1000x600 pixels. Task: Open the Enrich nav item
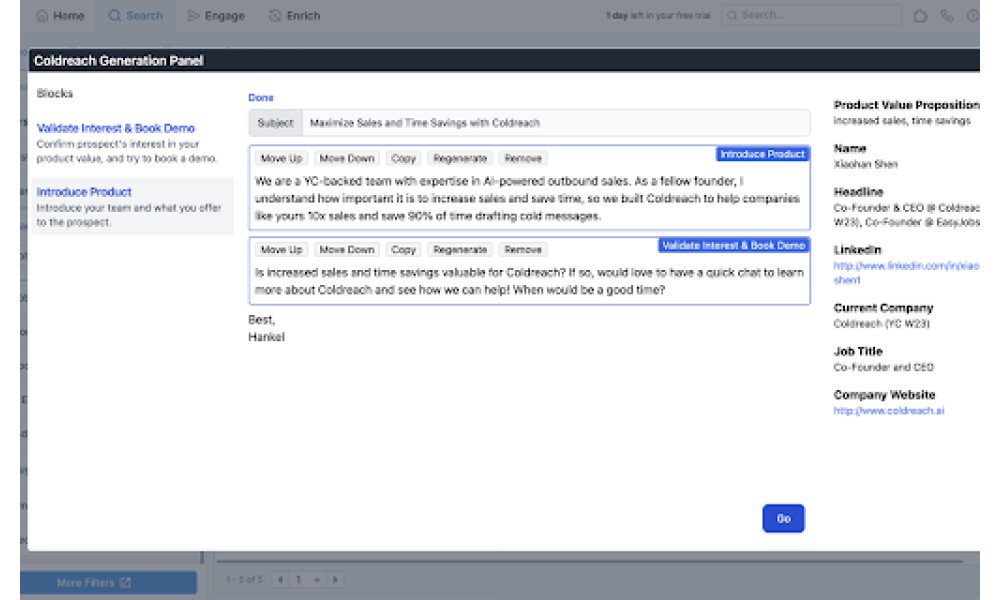[295, 15]
